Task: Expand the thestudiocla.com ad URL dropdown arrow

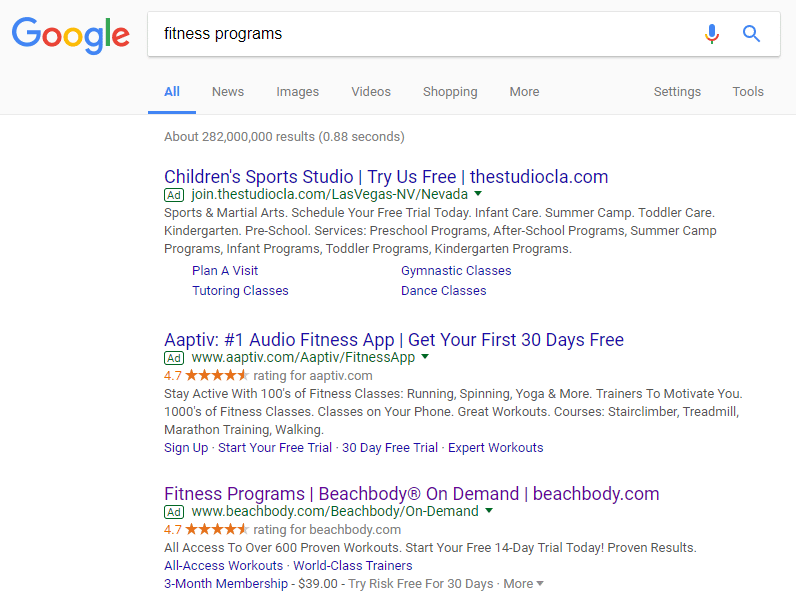Action: [478, 194]
